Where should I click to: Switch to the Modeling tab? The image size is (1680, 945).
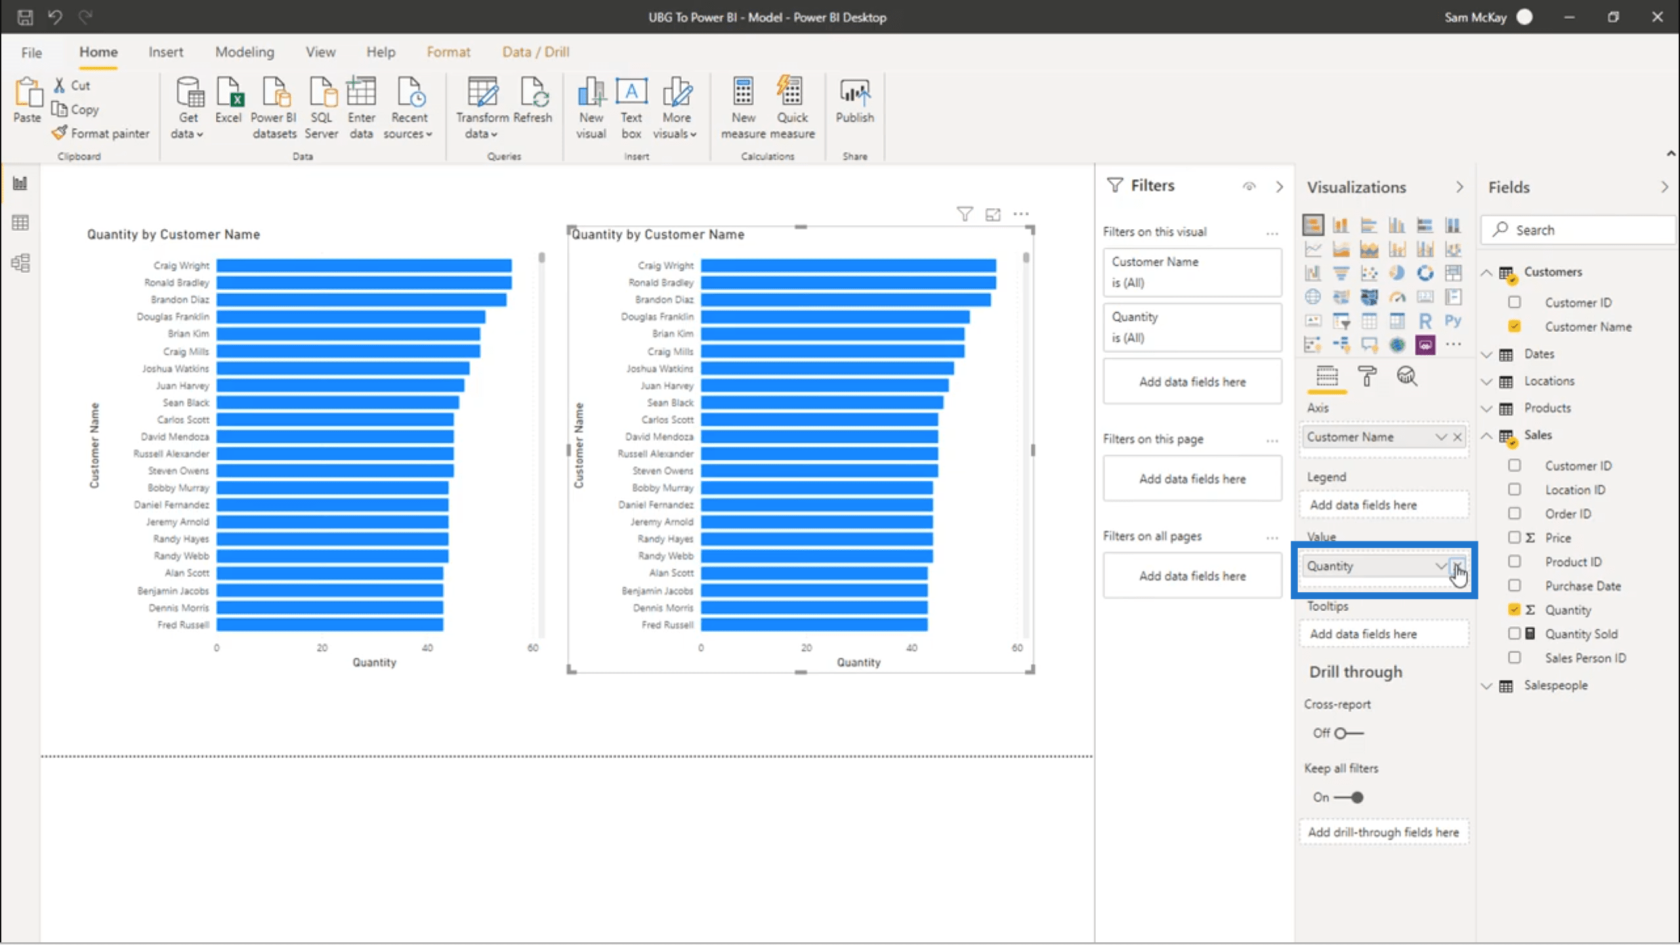click(x=245, y=52)
